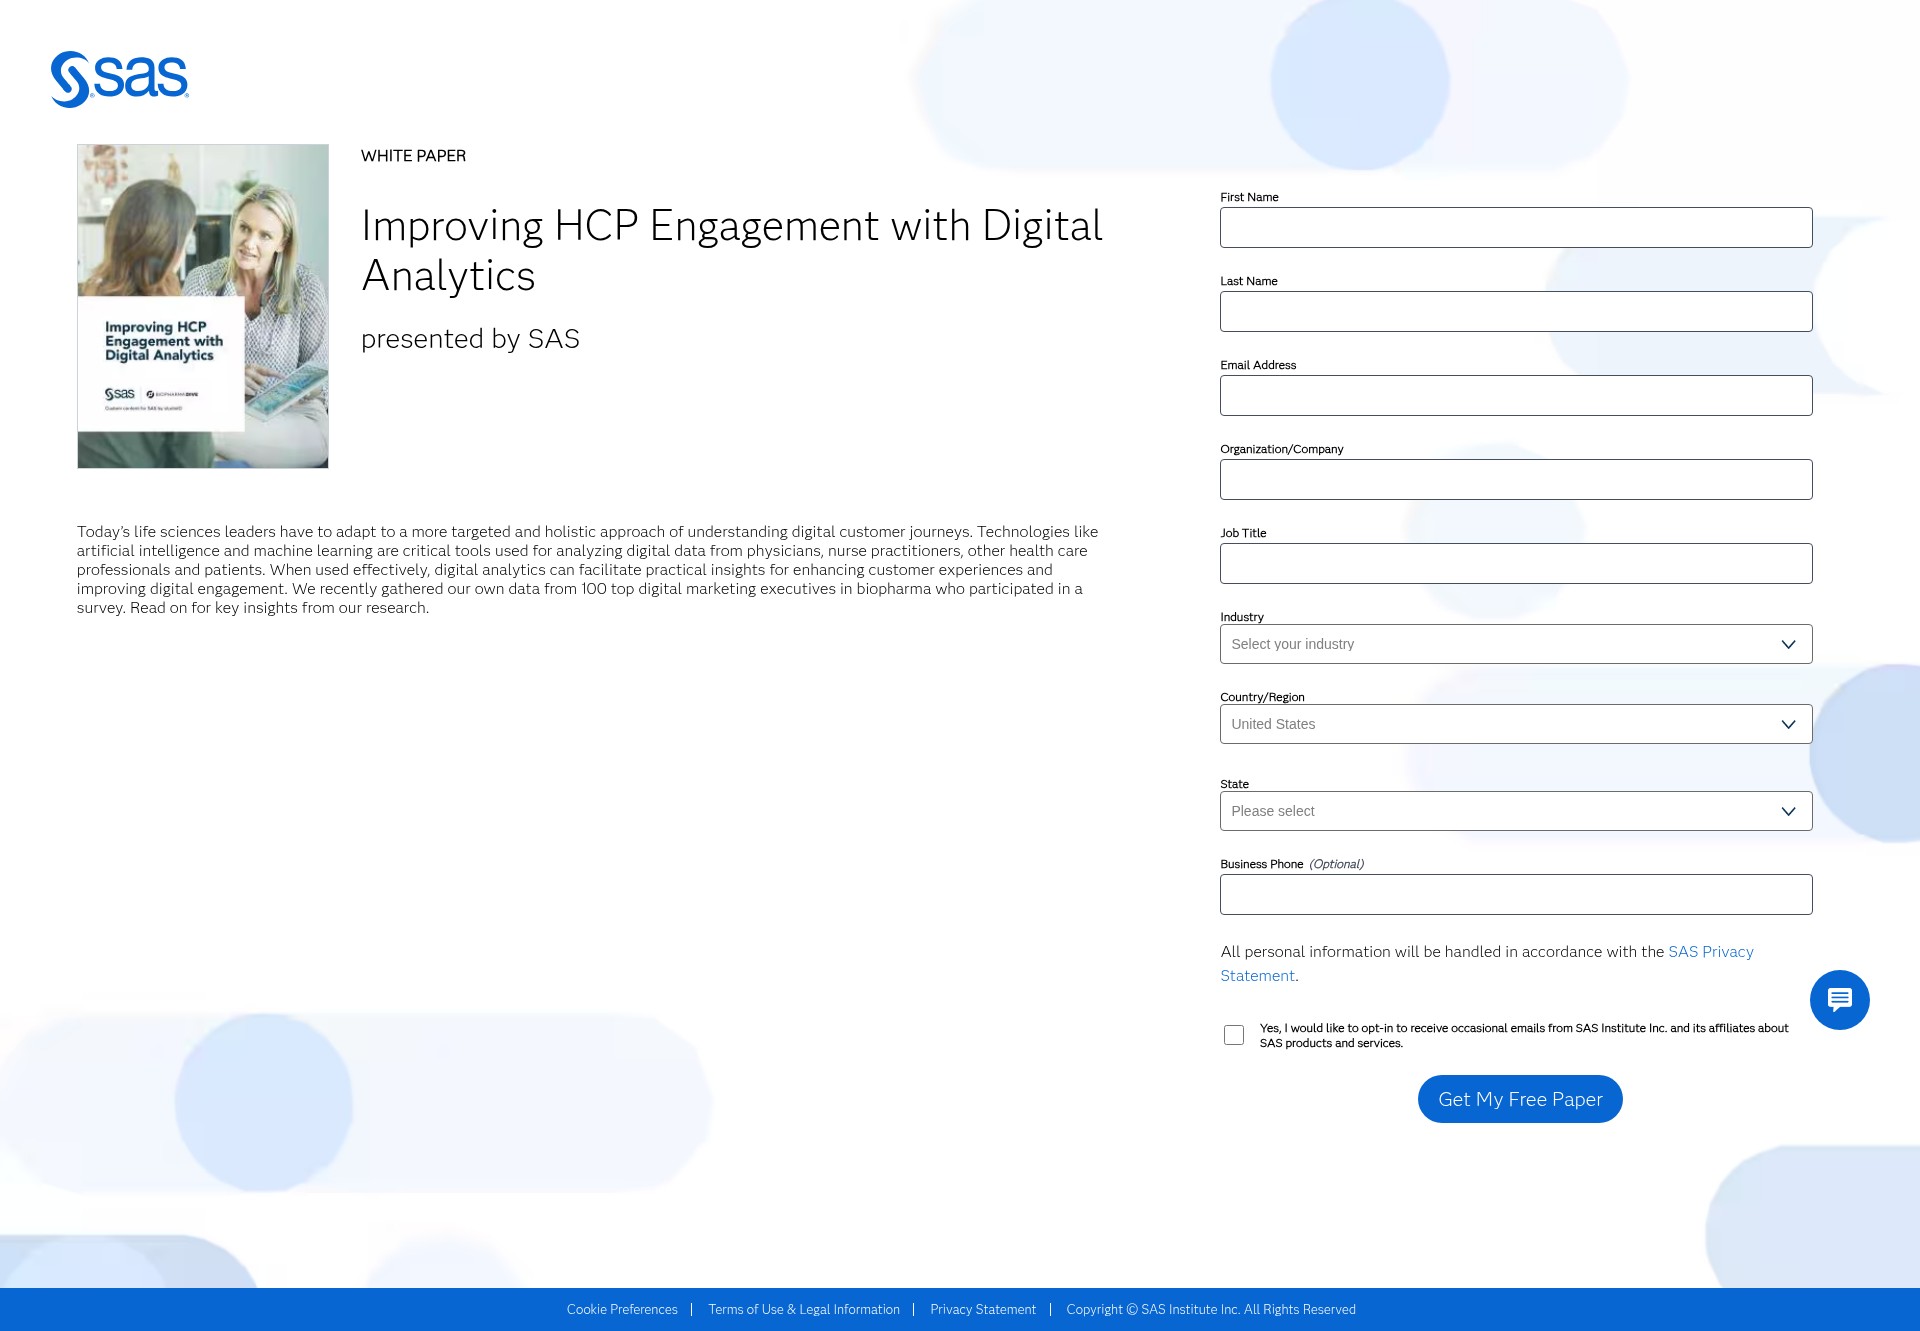Click Get My Free Paper button
The width and height of the screenshot is (1920, 1331).
coord(1520,1099)
